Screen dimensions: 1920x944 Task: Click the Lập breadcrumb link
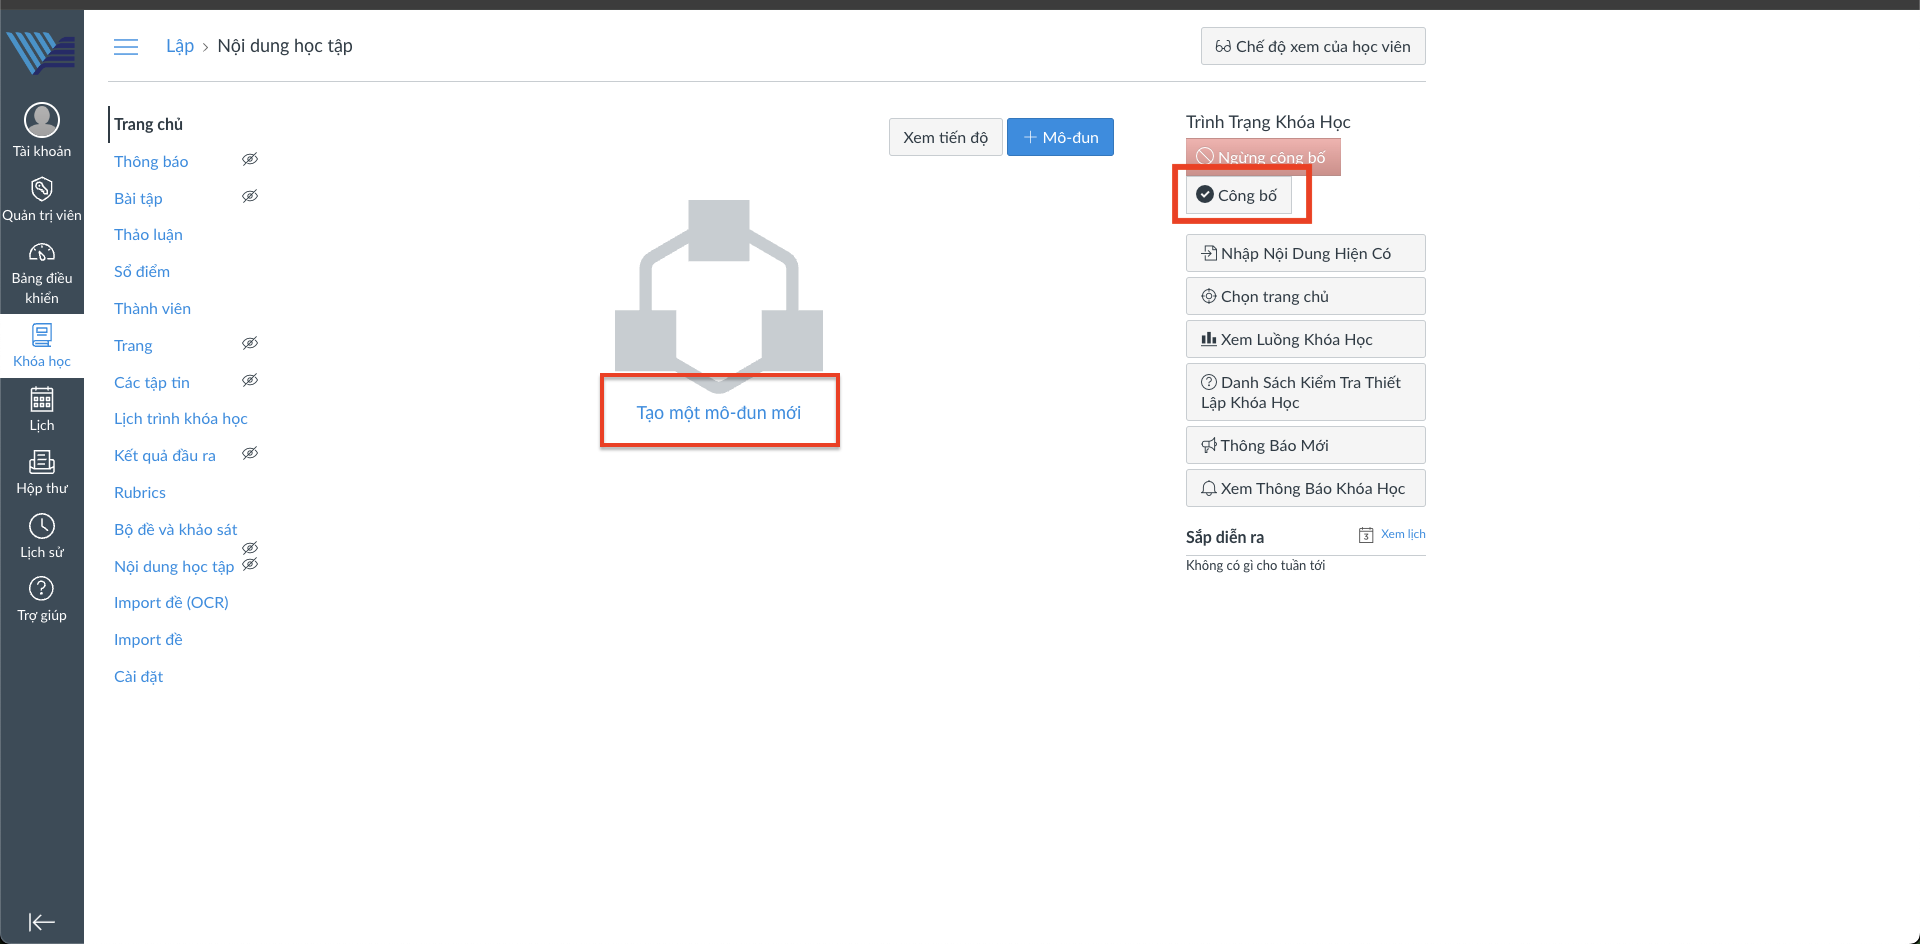coord(180,46)
